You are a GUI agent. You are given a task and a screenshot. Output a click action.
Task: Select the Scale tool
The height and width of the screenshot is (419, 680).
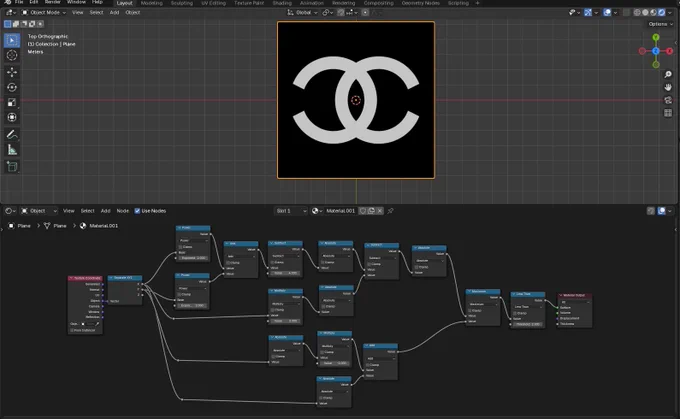click(12, 102)
